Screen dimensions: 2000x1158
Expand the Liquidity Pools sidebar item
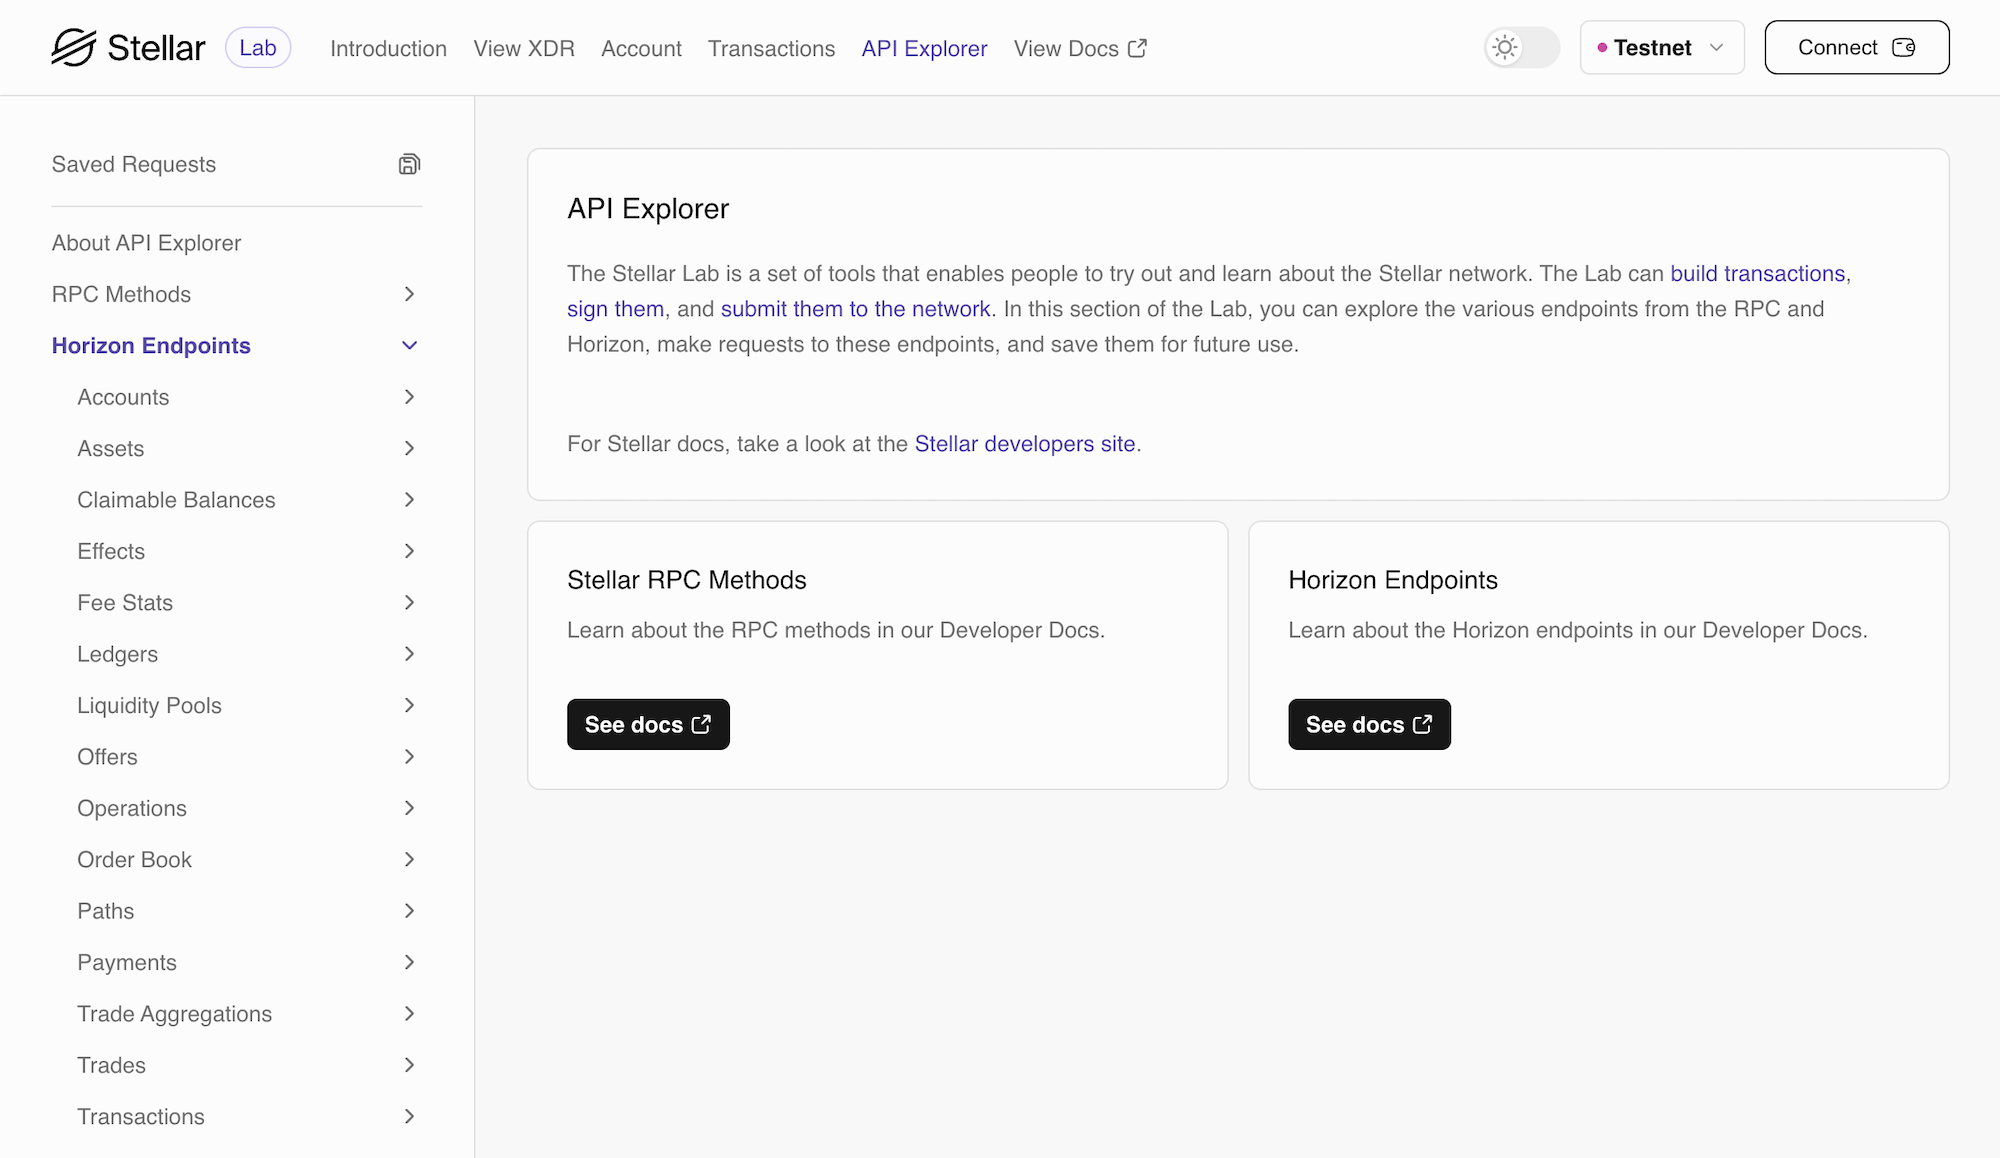click(409, 704)
